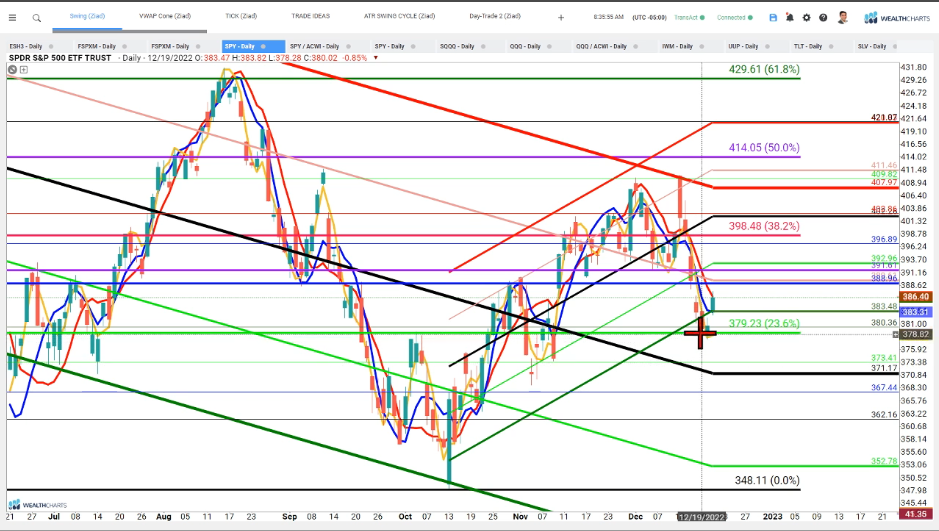Toggle the dot on ESH3 - Daily tab
939x531 pixels.
[x=51, y=46]
